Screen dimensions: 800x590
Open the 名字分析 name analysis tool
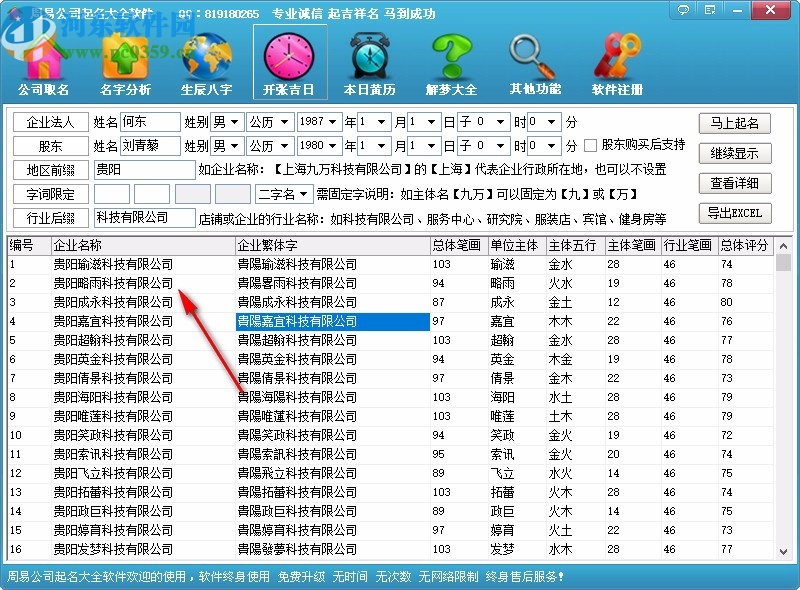tap(124, 60)
